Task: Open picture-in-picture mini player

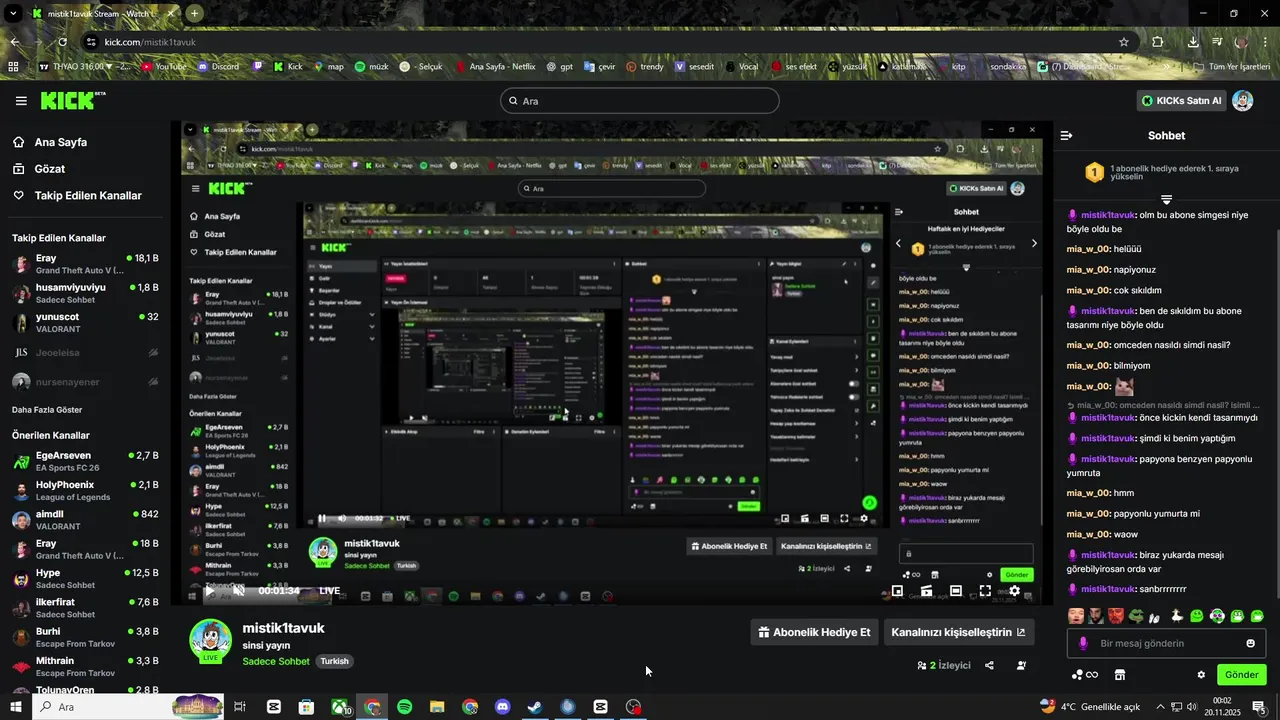Action: tap(897, 591)
